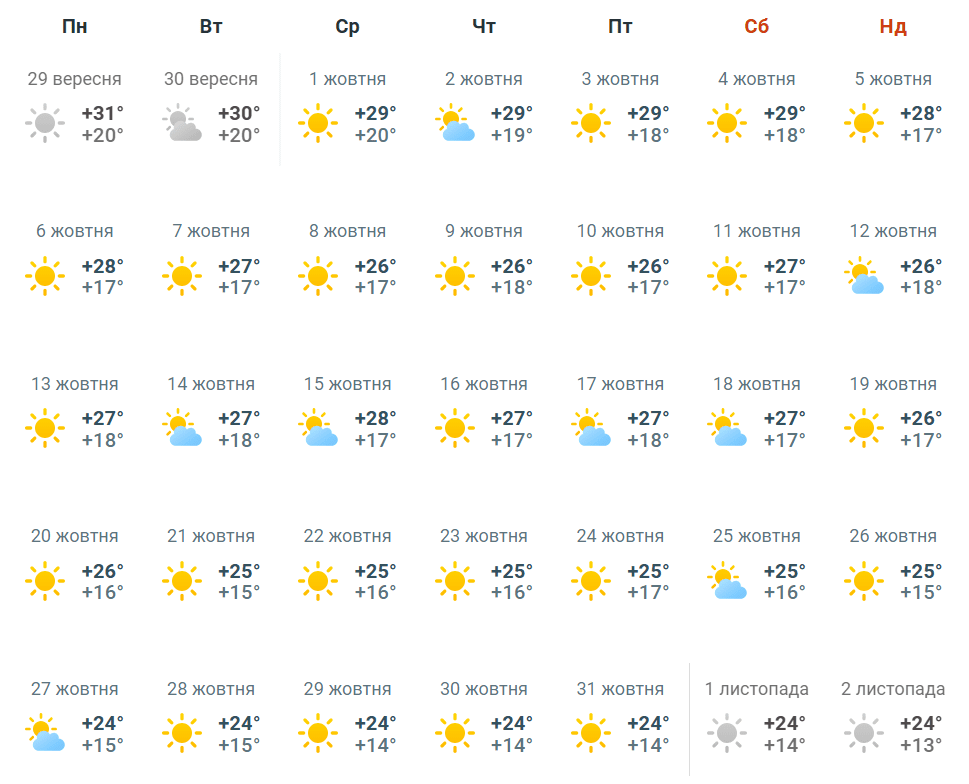969x784 pixels.
Task: Open the 5 жовтня date link
Action: [x=893, y=79]
